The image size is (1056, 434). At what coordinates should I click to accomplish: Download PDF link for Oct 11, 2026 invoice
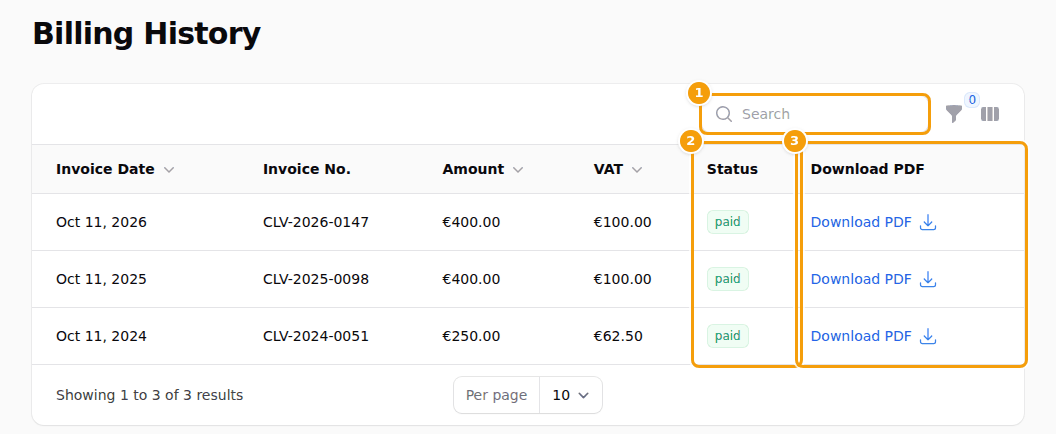[x=873, y=222]
